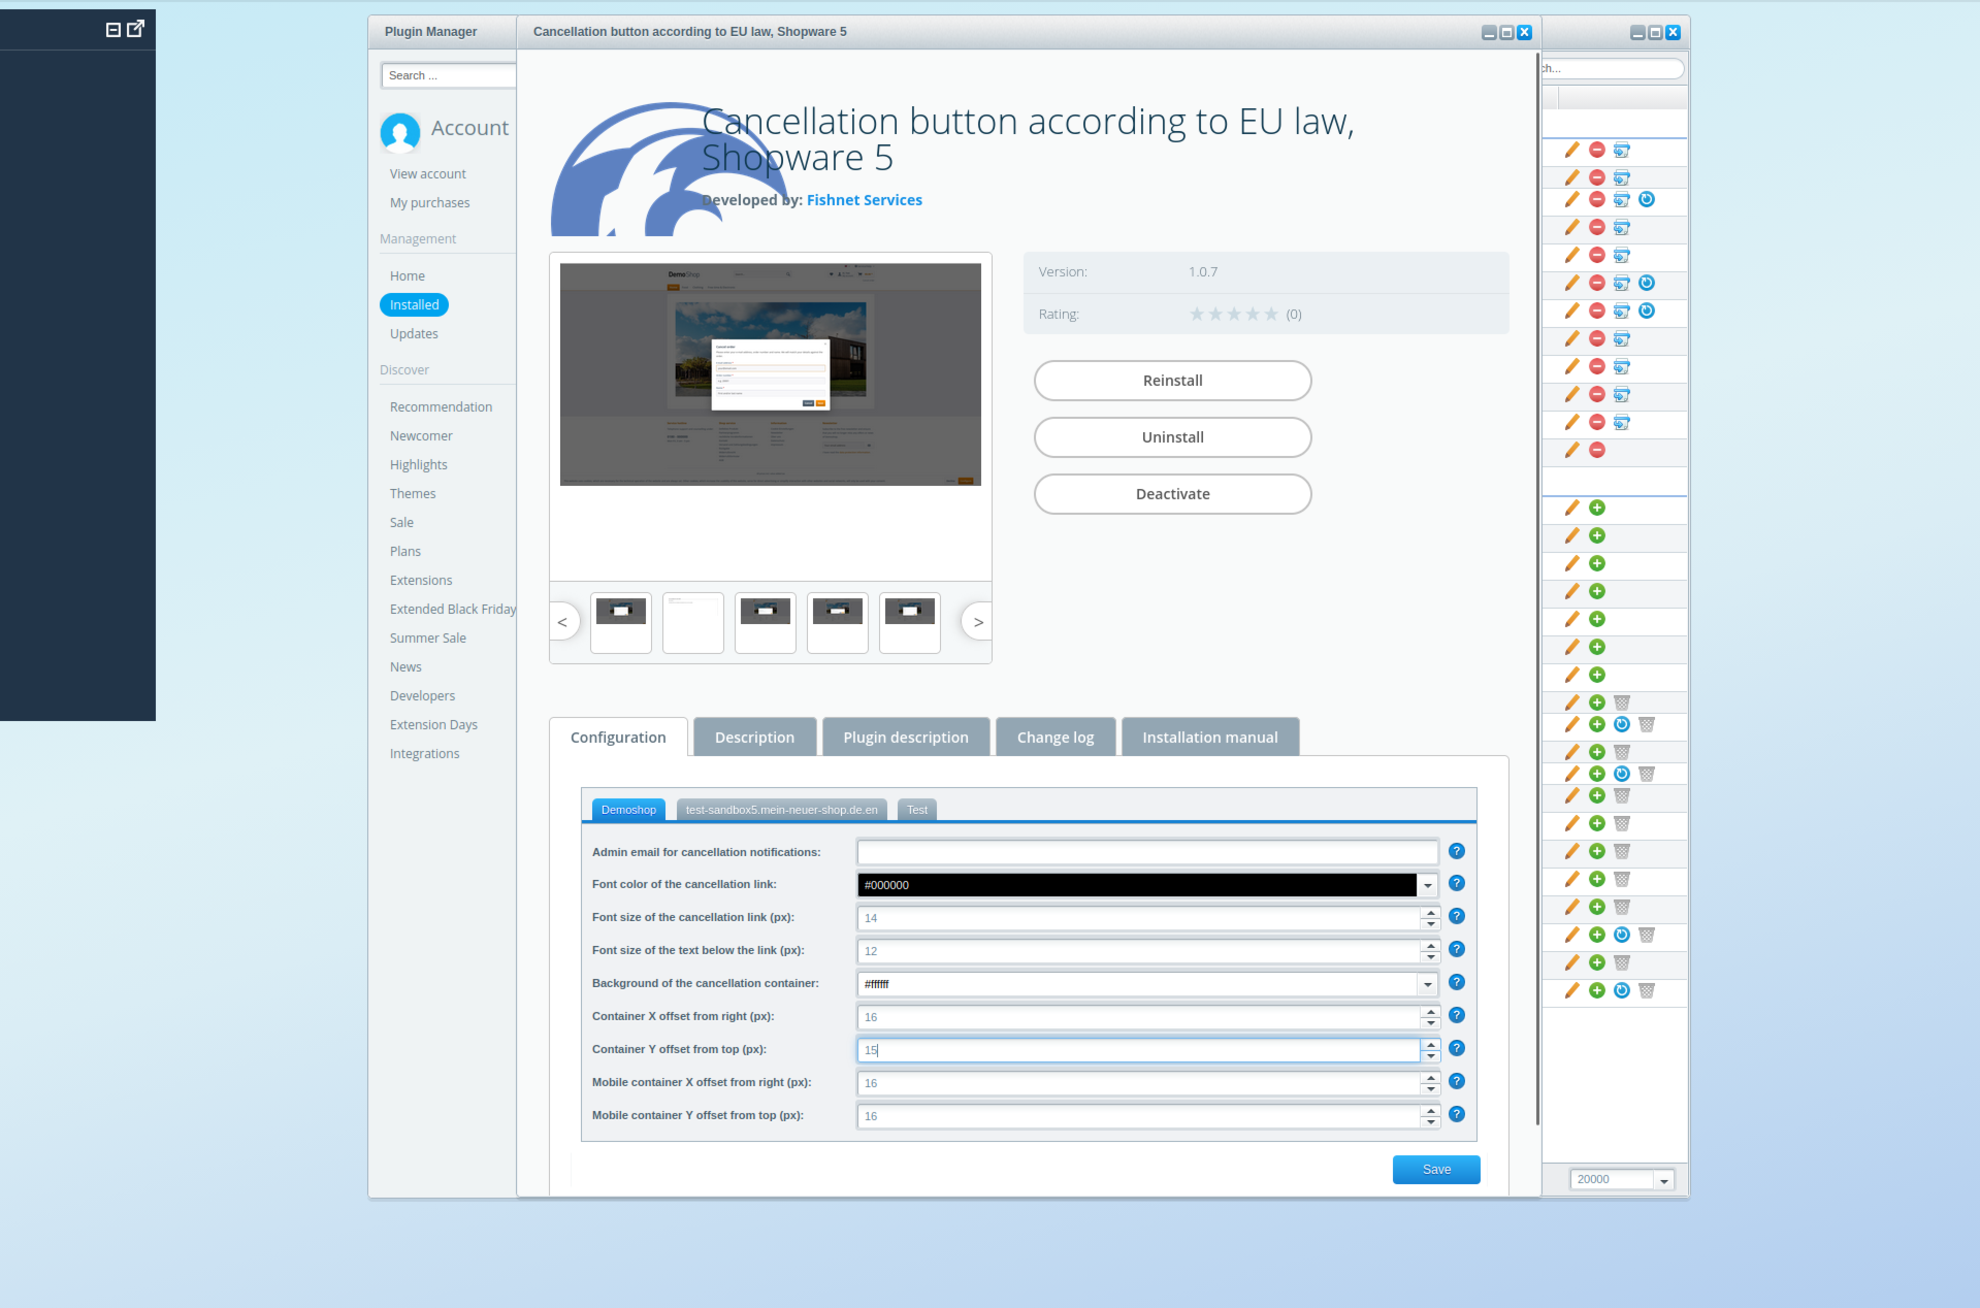
Task: Decrease Font size of cancellation link value
Action: [x=1431, y=923]
